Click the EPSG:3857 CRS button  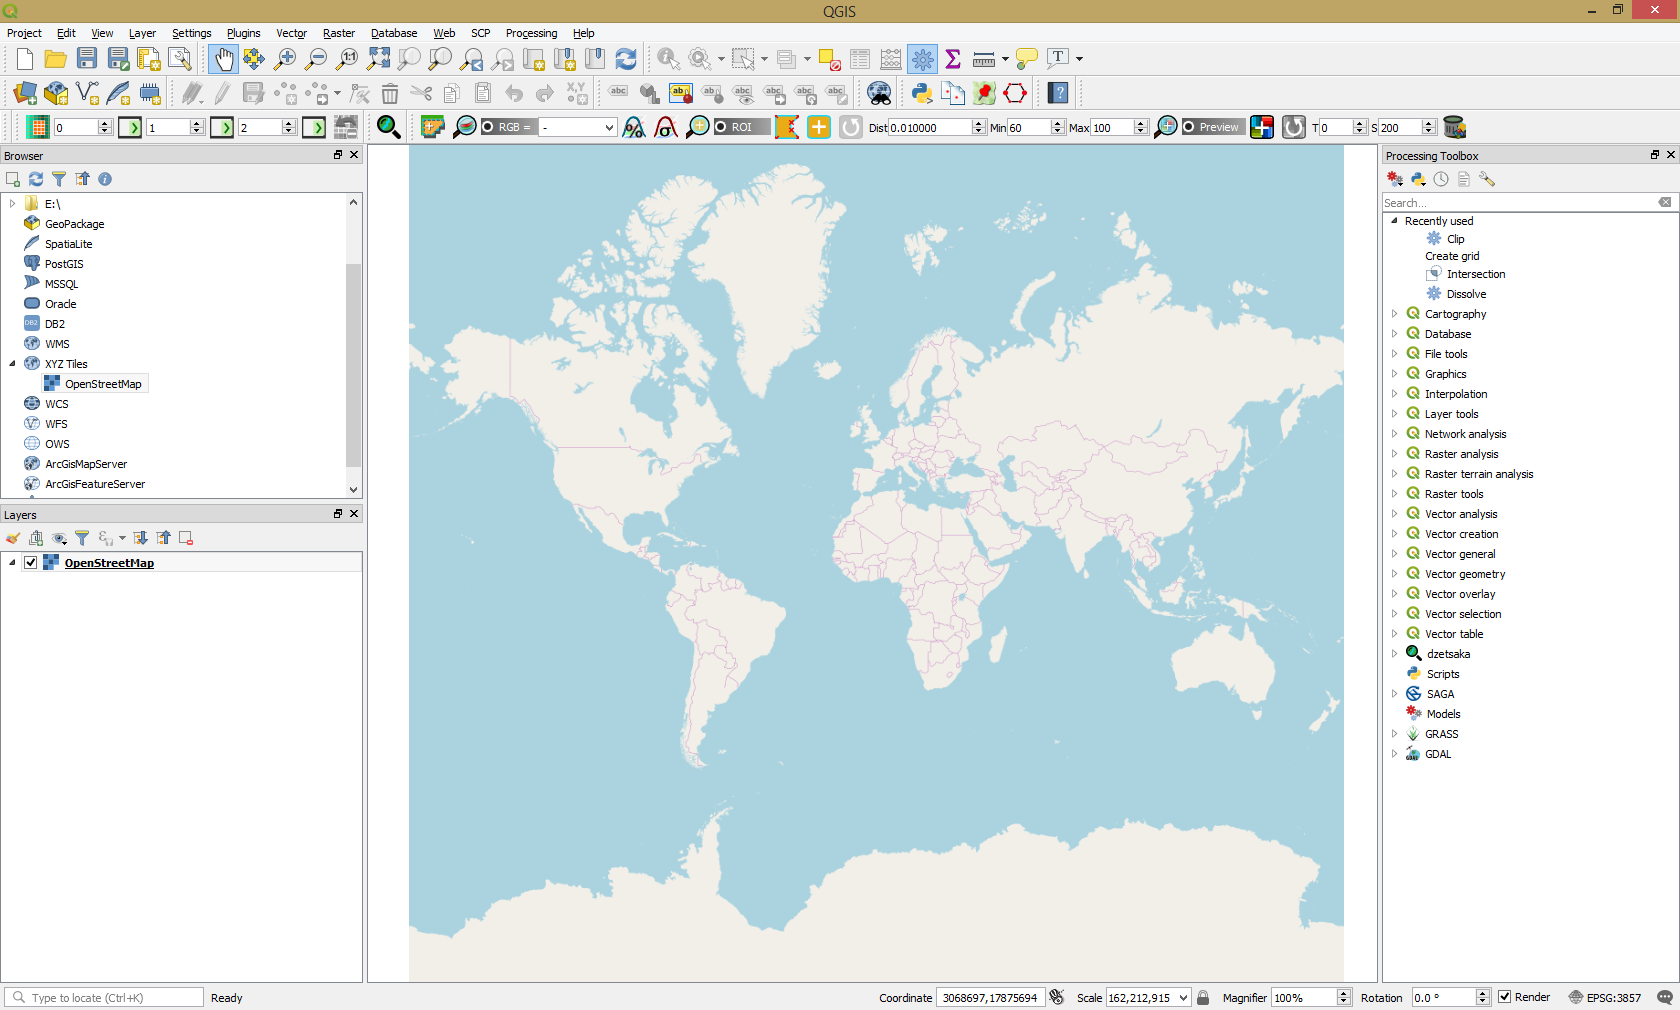click(x=1604, y=997)
